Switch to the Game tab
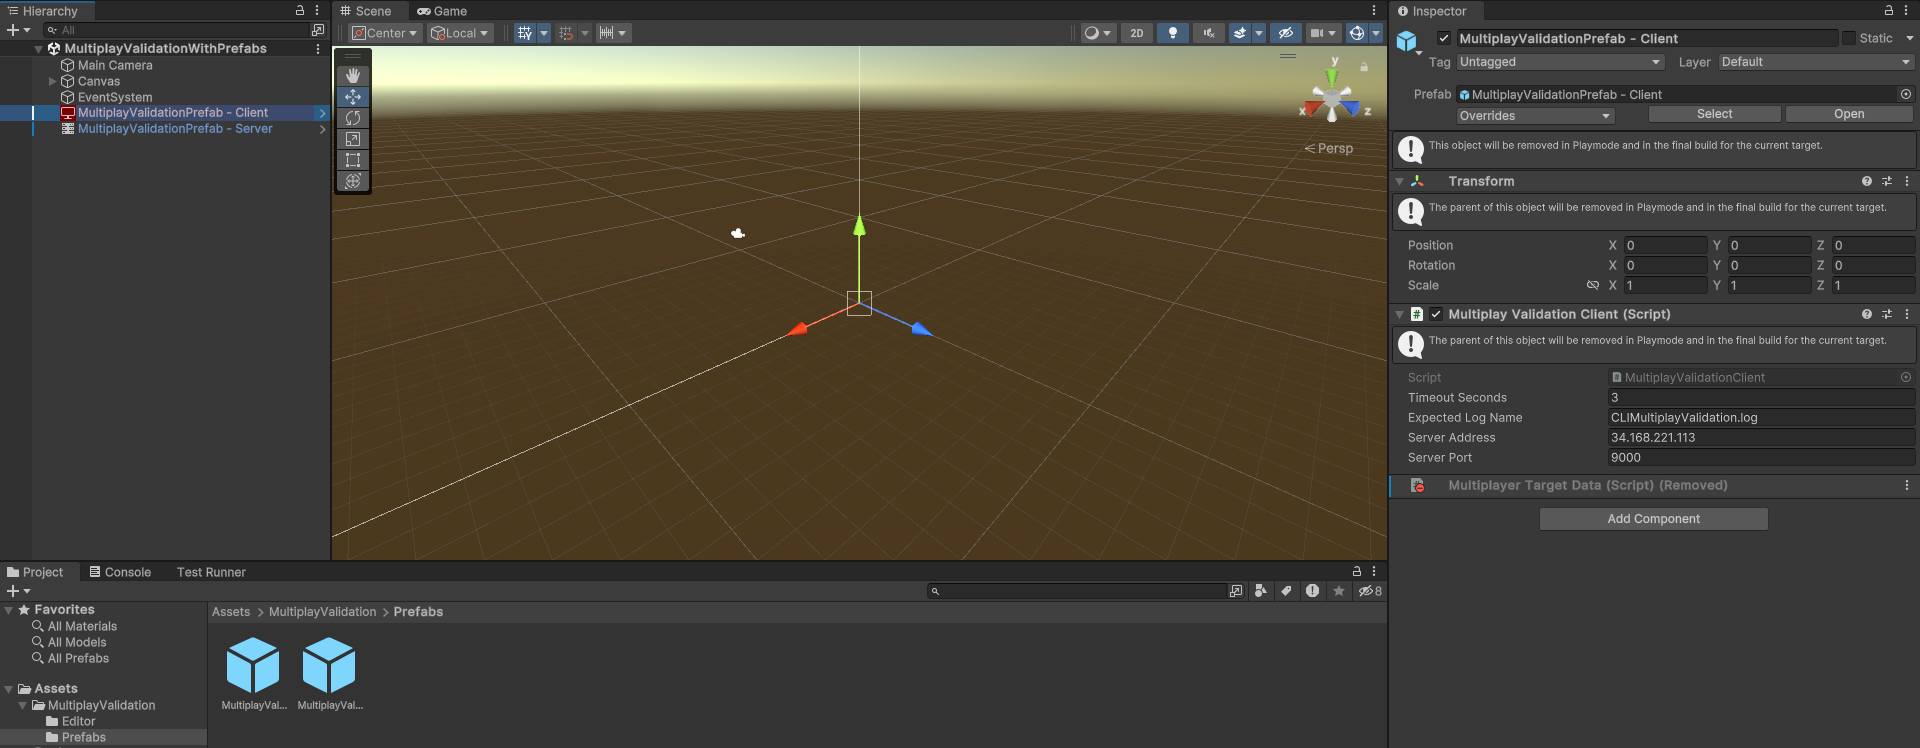The image size is (1920, 748). click(x=442, y=11)
